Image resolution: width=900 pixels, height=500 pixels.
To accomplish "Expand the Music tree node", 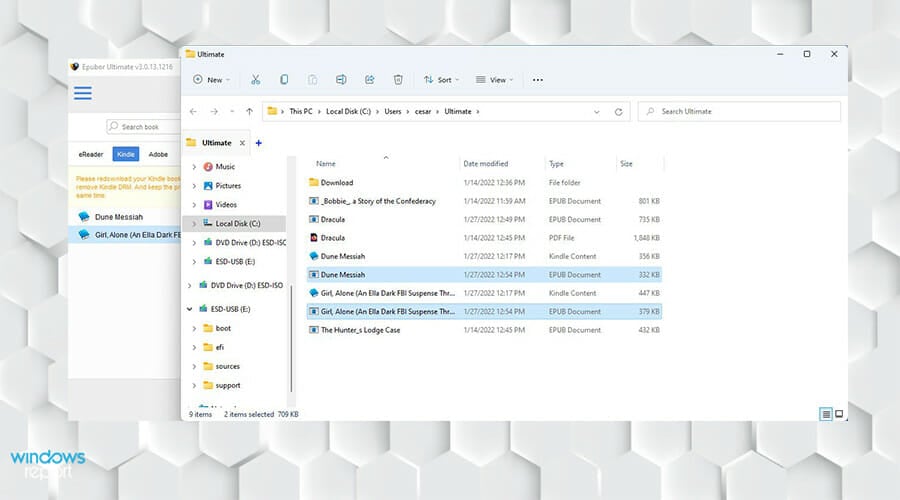I will 194,167.
